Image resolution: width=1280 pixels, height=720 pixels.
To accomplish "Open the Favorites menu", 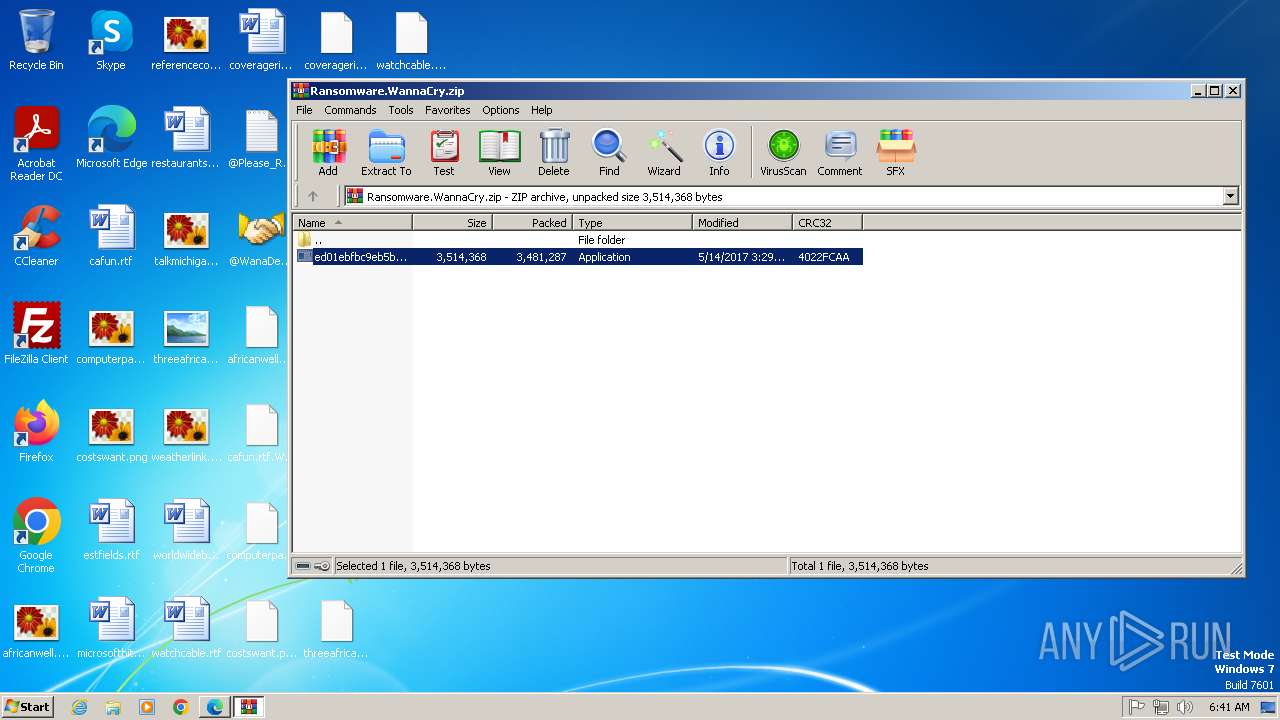I will click(x=447, y=110).
